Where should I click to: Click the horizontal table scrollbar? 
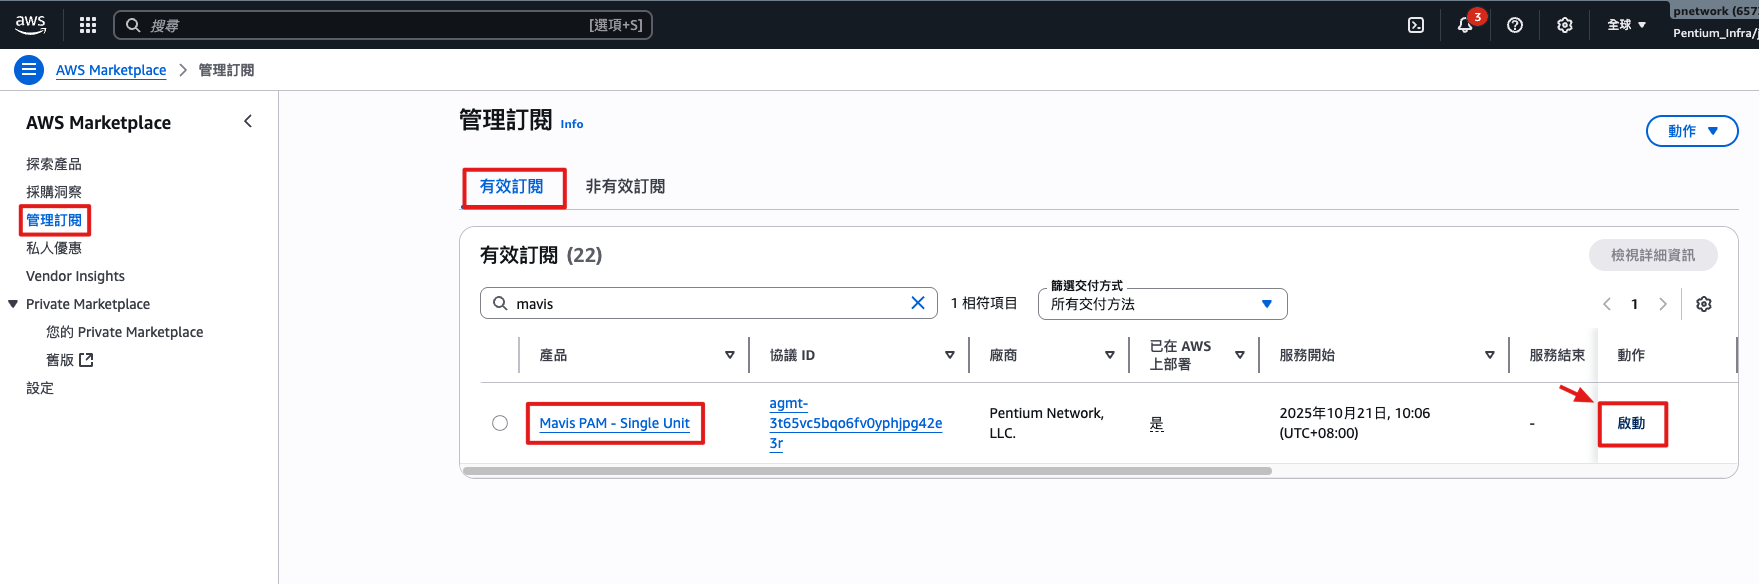pos(866,471)
